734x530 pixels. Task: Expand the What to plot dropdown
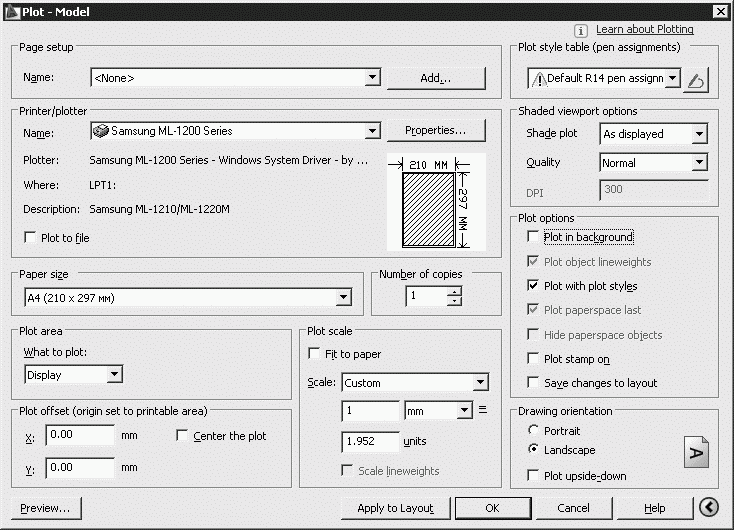(114, 375)
